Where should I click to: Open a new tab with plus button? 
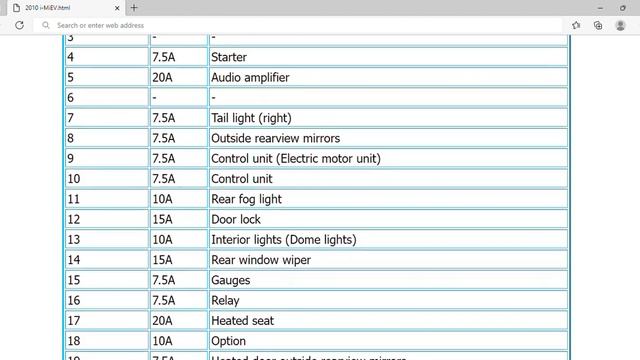134,8
